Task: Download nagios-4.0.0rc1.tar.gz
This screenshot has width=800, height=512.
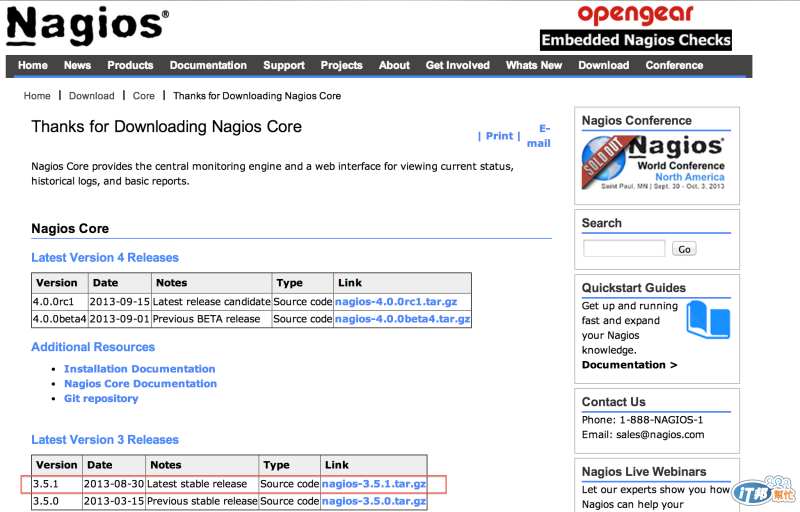Action: coord(396,301)
